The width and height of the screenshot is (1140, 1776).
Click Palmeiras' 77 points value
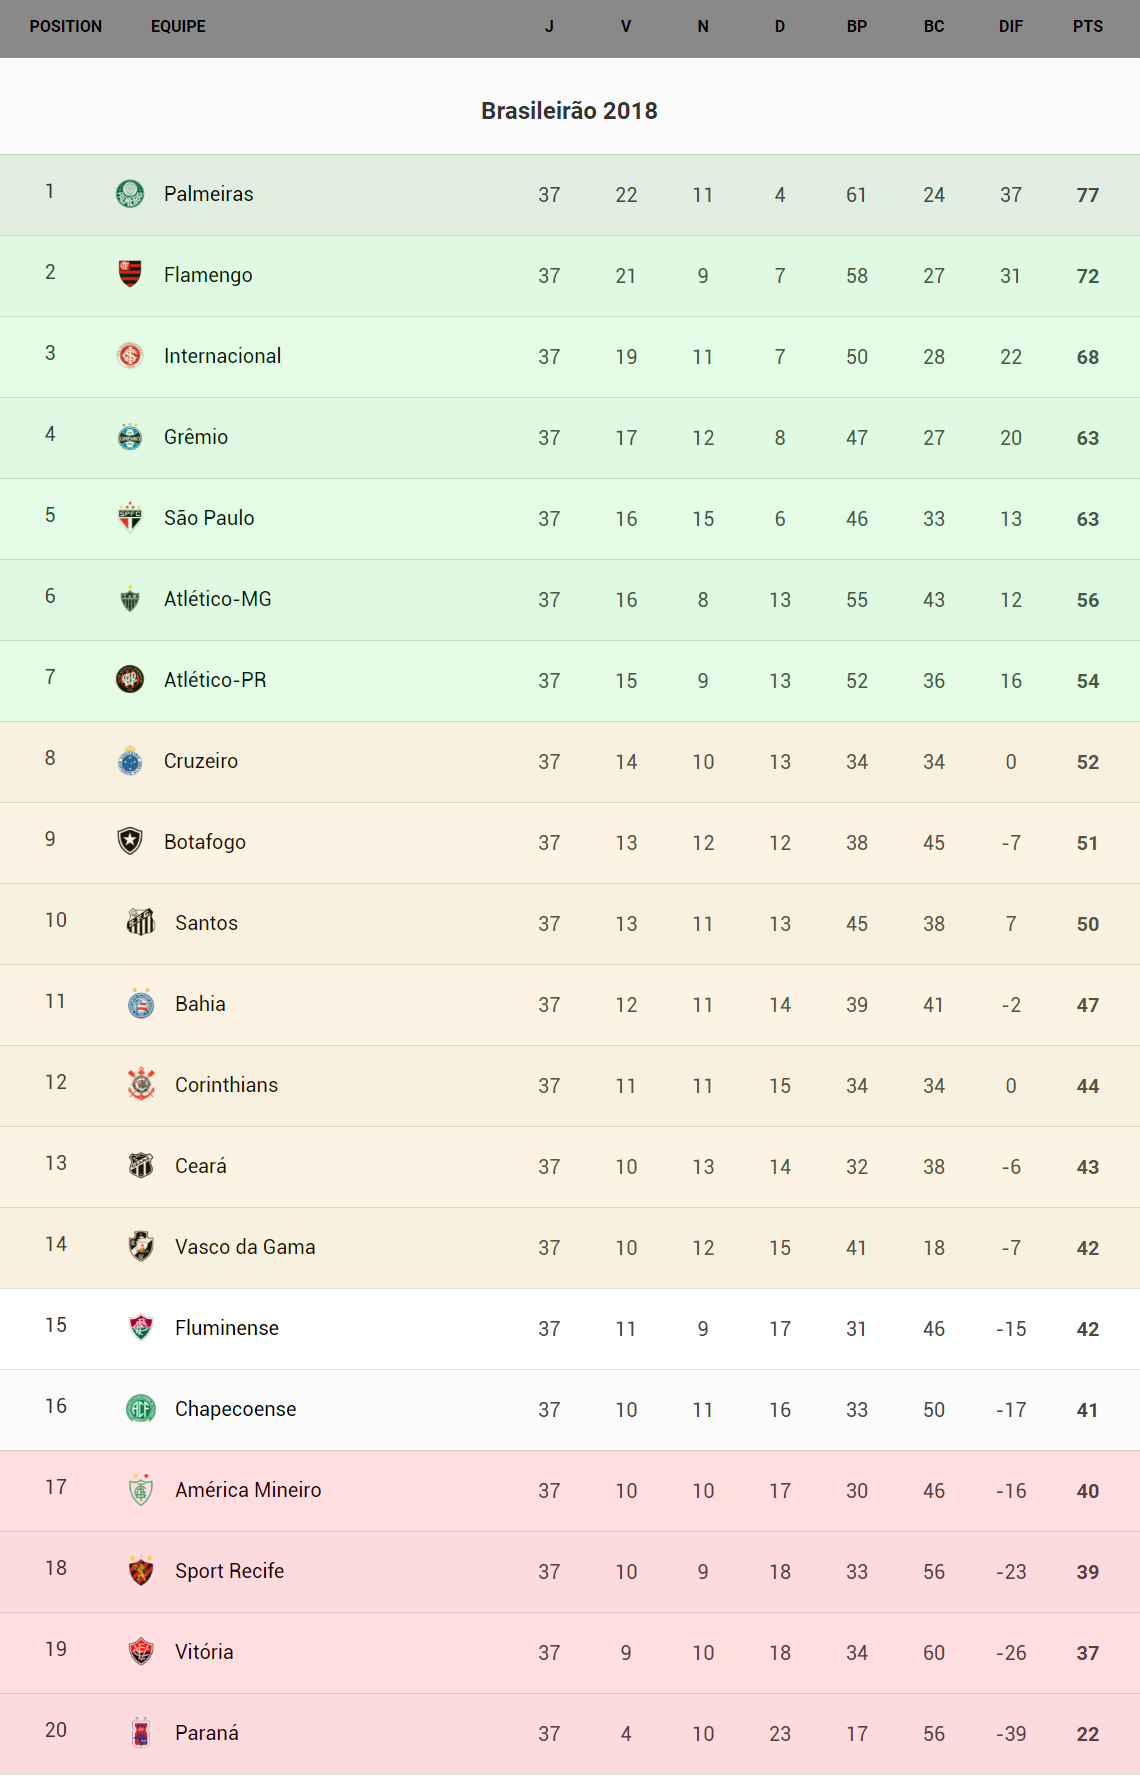(x=1088, y=195)
